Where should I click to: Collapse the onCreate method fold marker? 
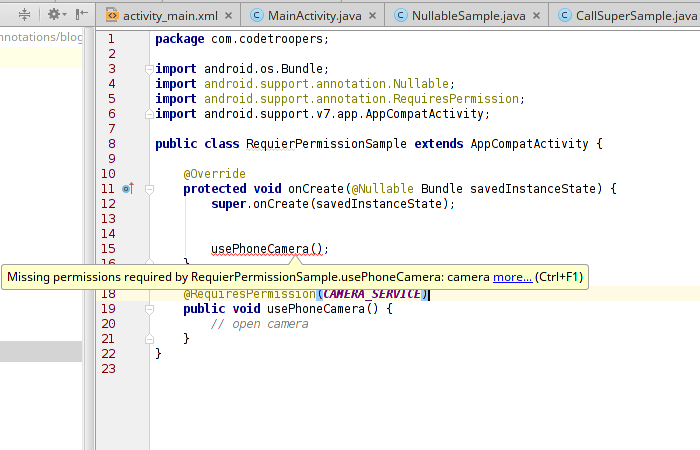pyautogui.click(x=148, y=188)
